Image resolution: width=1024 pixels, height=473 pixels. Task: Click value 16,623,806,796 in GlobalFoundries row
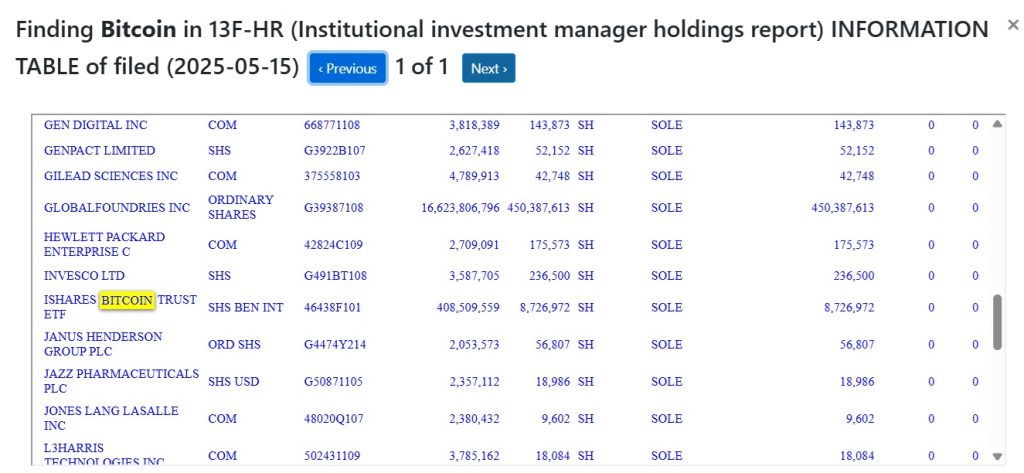click(x=460, y=208)
